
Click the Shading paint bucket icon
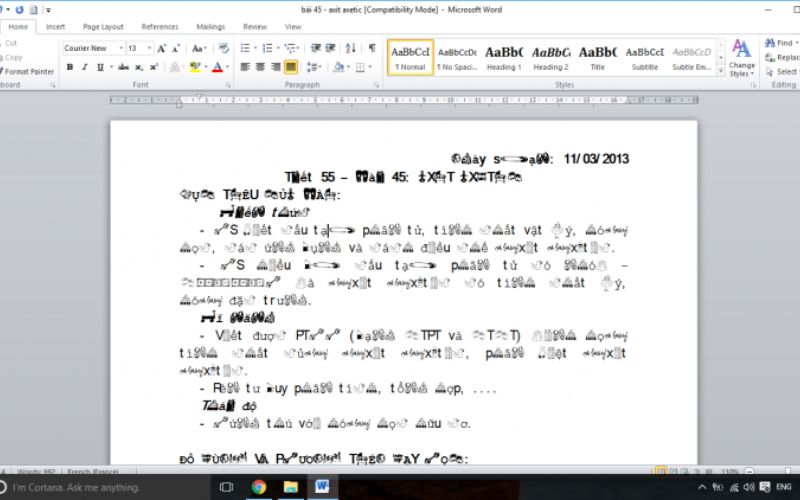click(338, 67)
